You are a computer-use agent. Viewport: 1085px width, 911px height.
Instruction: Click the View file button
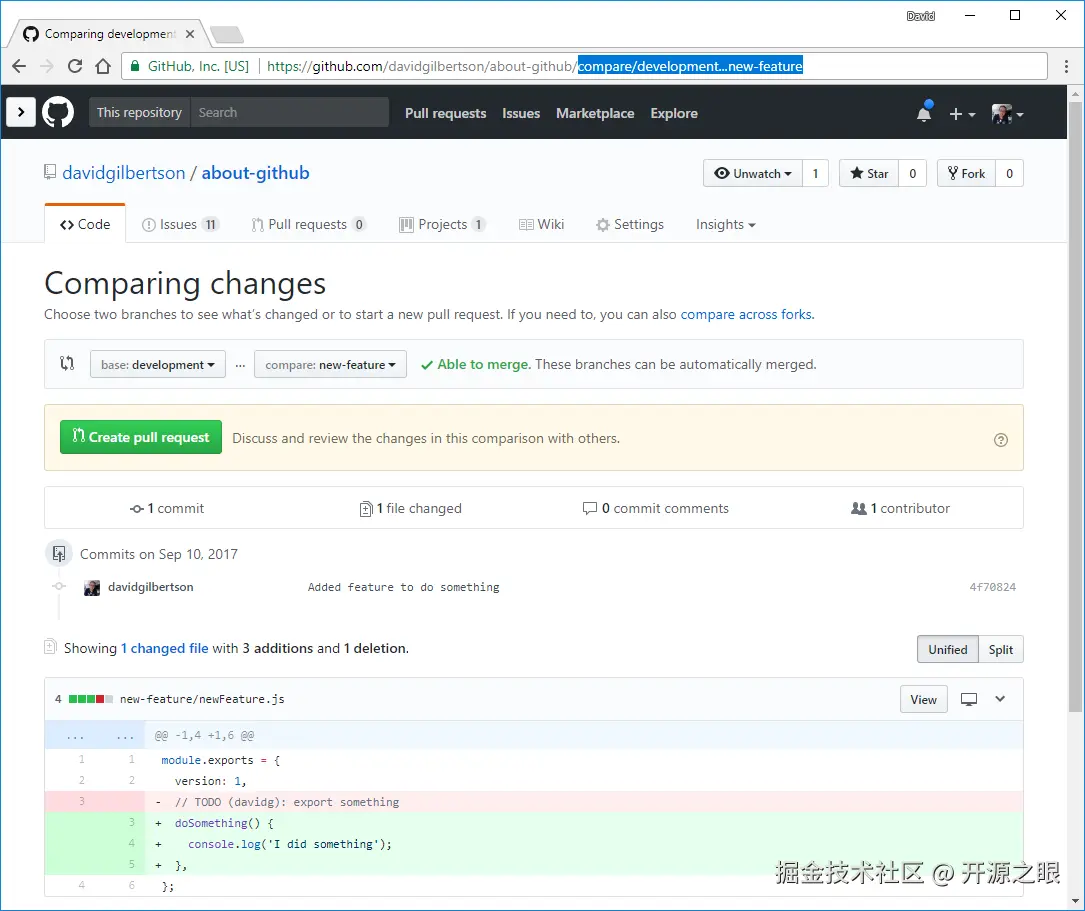pyautogui.click(x=924, y=699)
